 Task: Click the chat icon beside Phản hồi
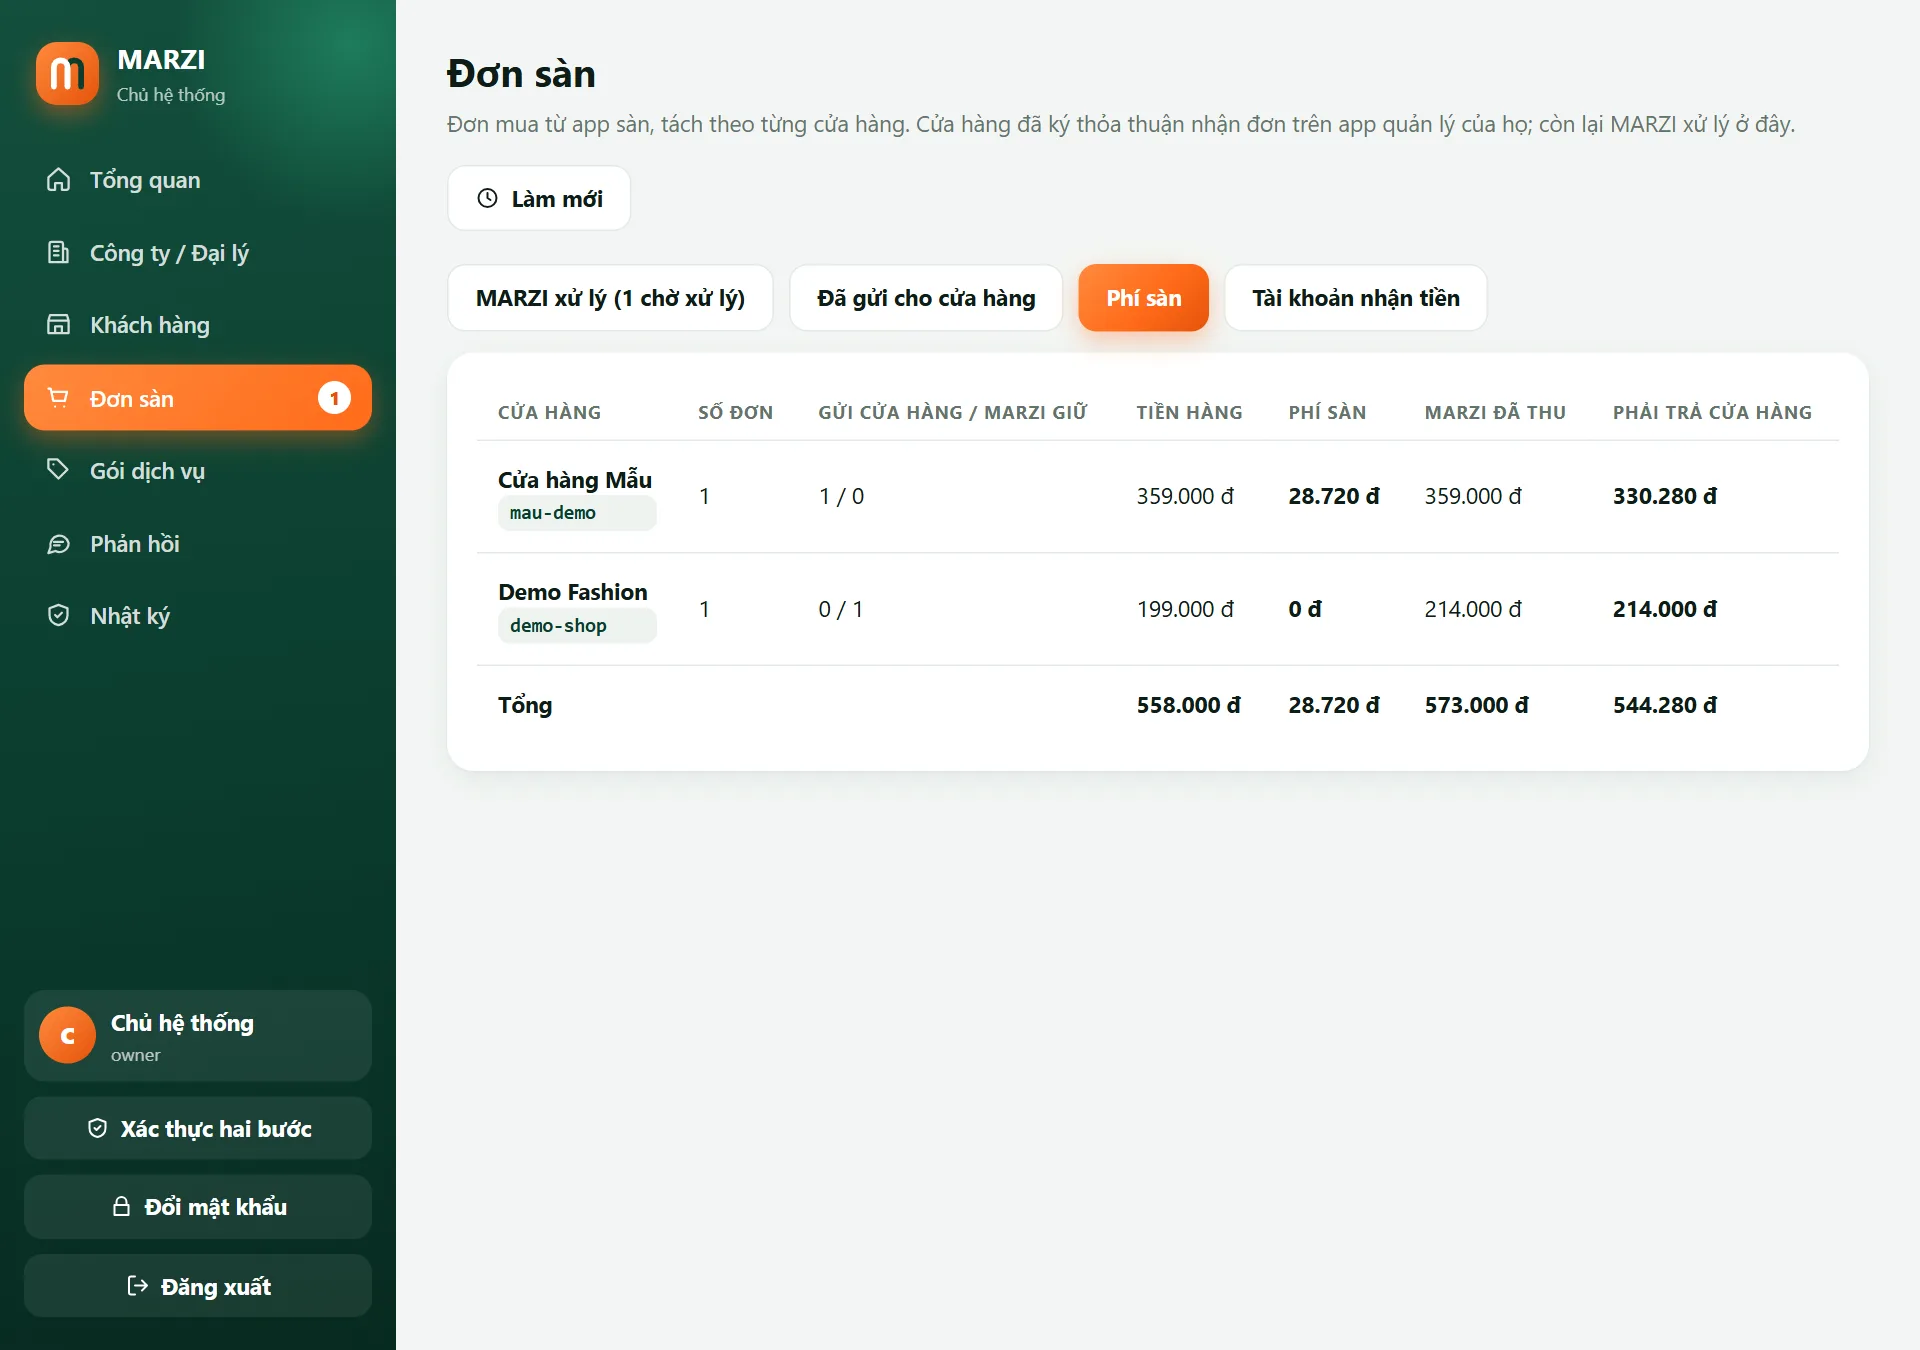click(59, 544)
